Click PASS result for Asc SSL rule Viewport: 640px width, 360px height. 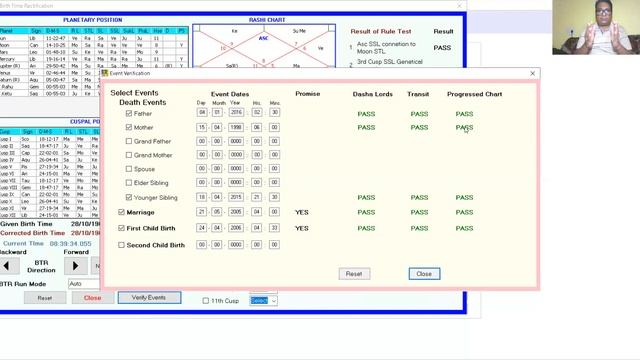tap(442, 48)
